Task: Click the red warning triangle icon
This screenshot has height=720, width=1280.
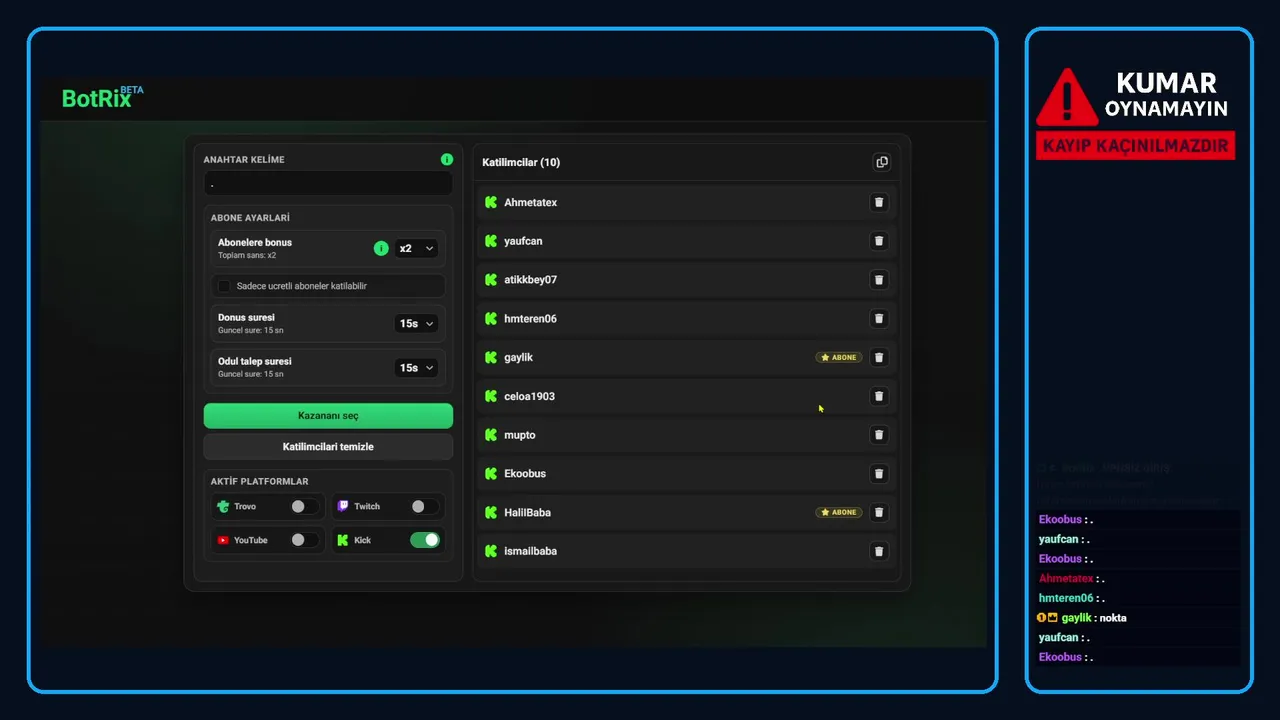Action: (1067, 97)
